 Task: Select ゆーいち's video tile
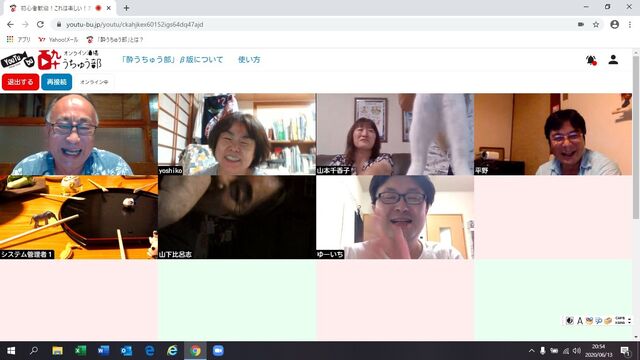tap(395, 217)
